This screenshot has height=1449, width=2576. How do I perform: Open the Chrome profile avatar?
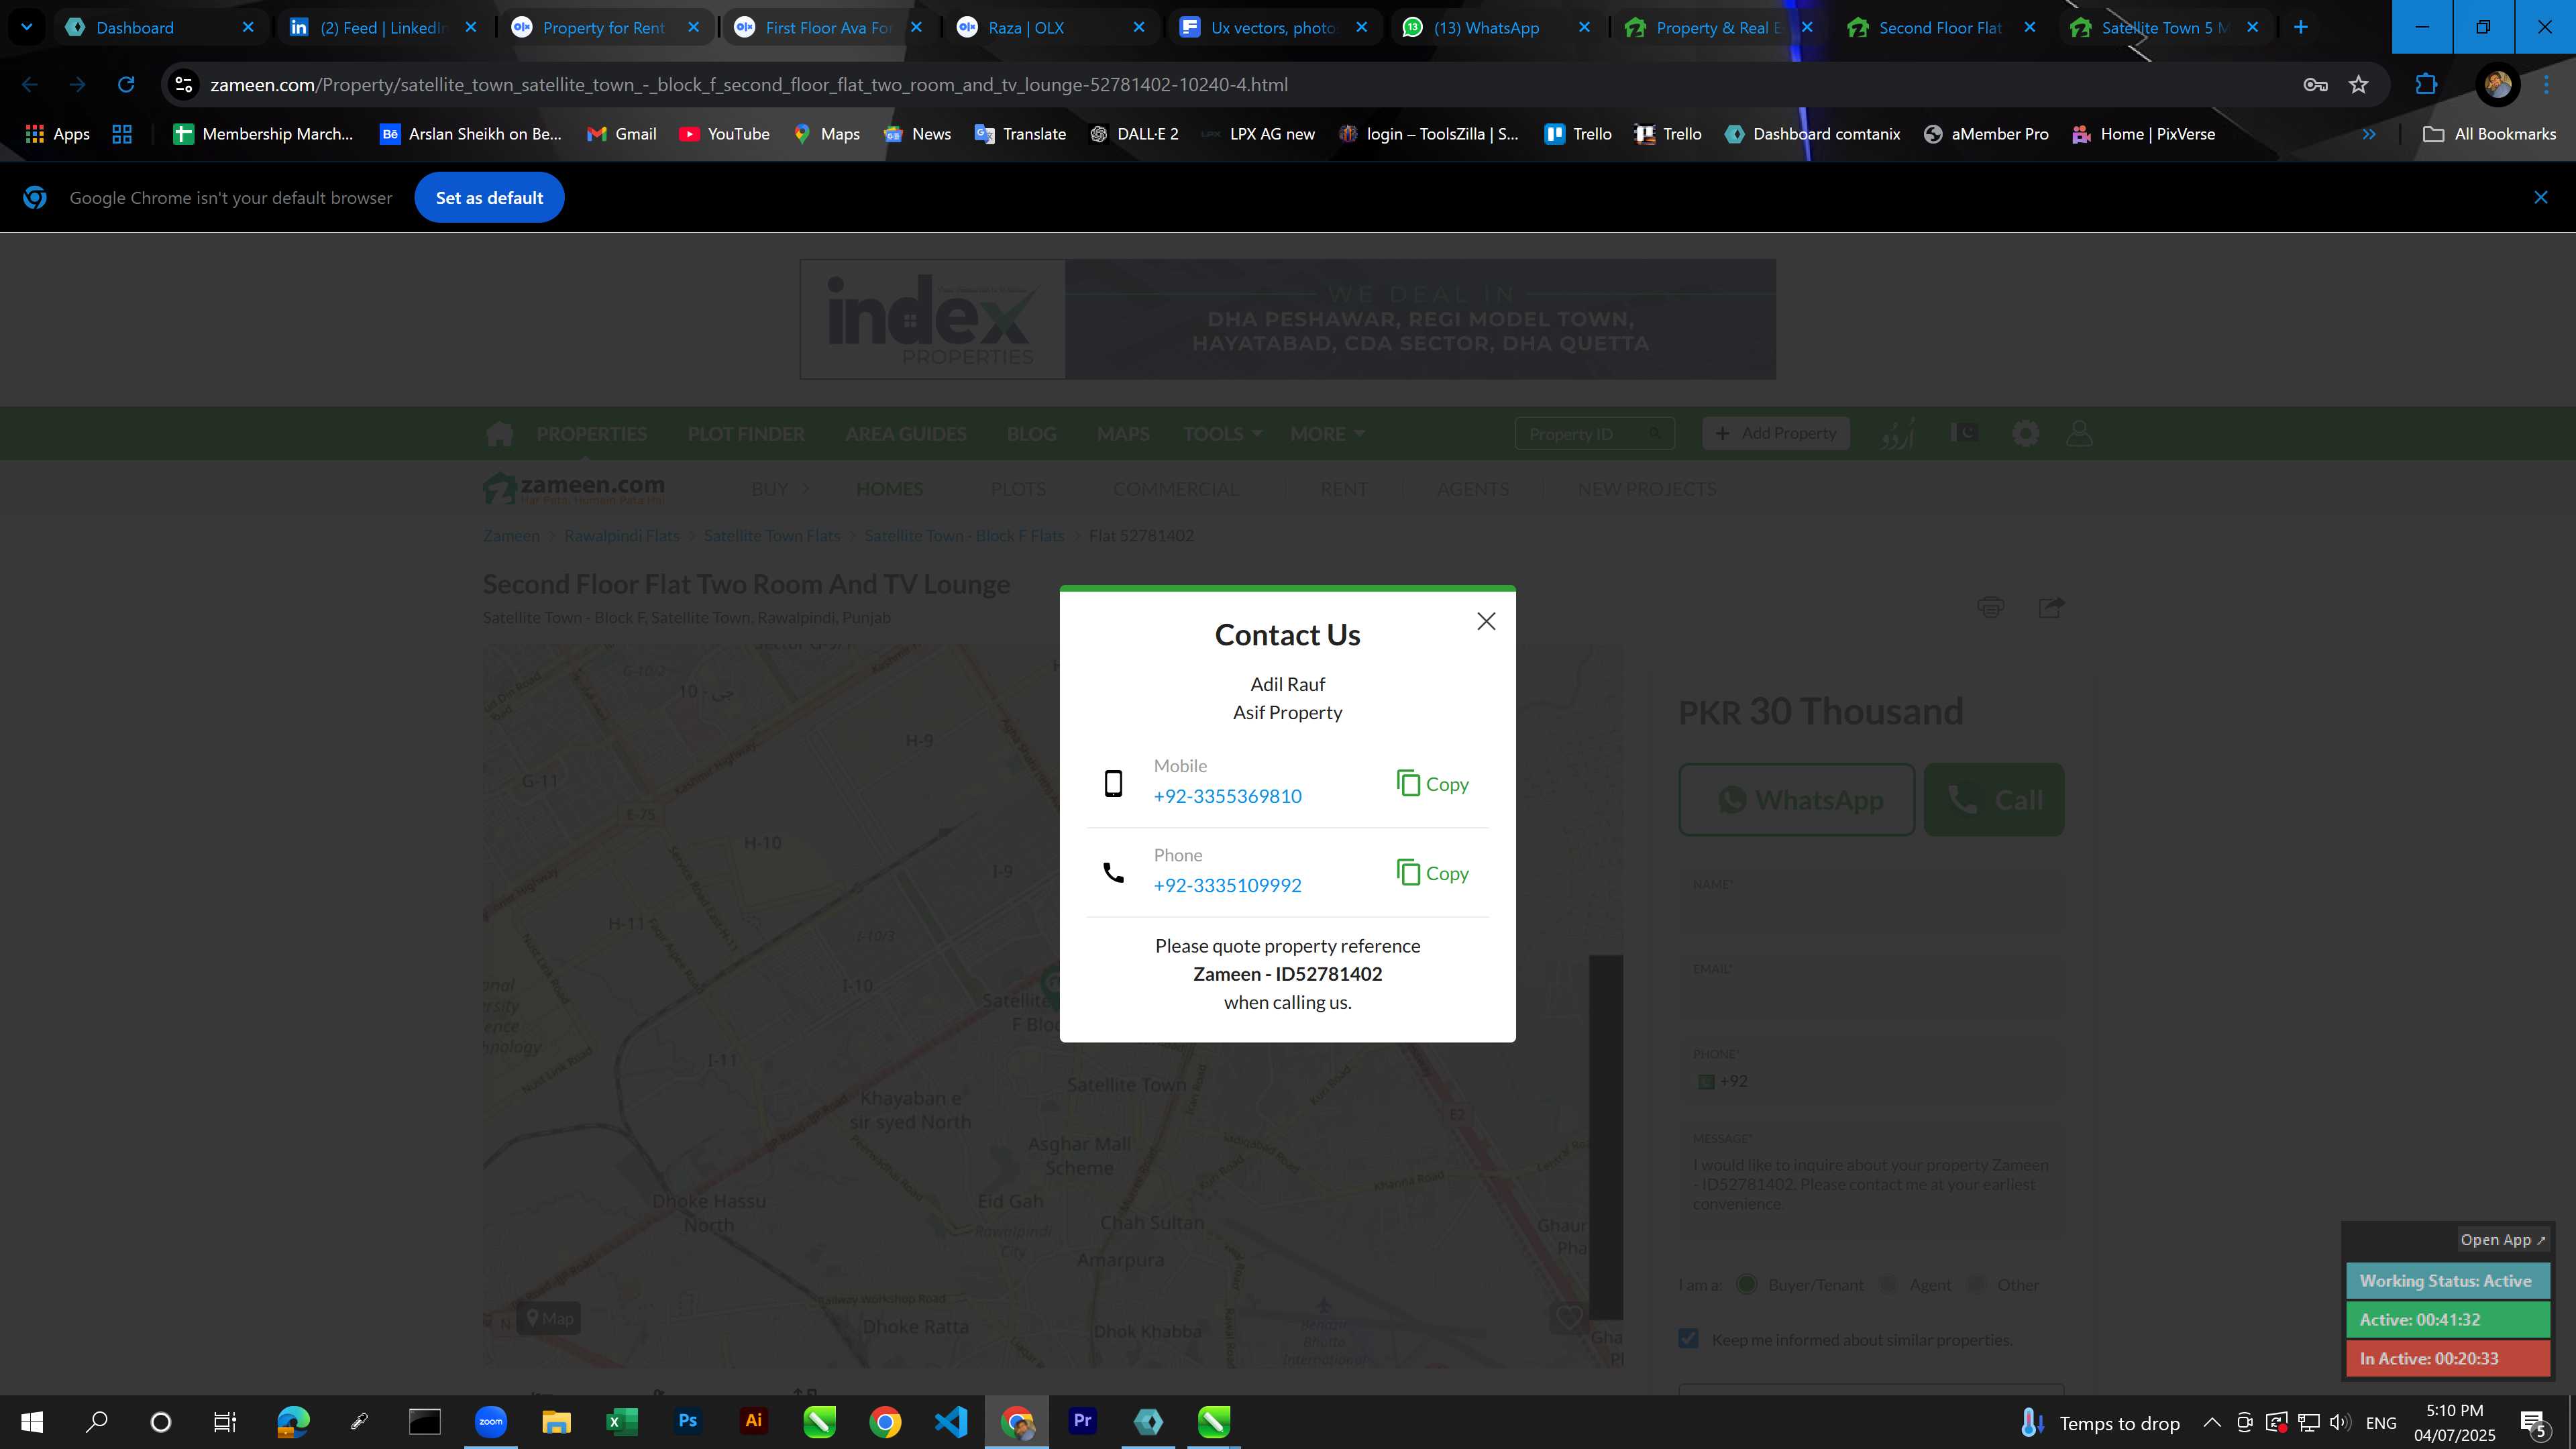(2497, 85)
